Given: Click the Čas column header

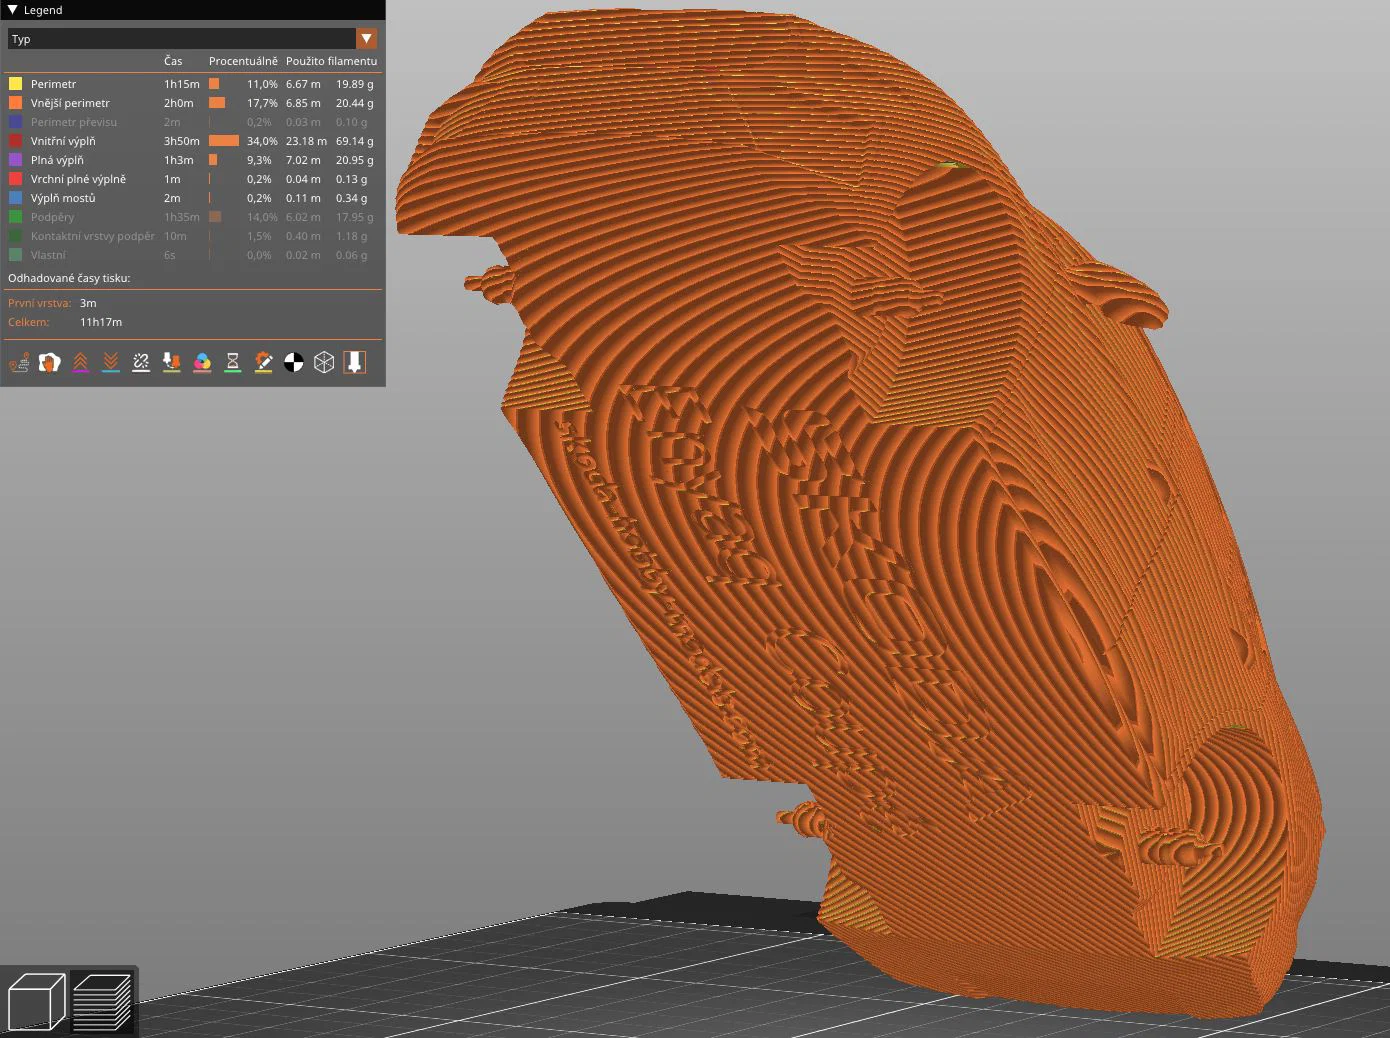Looking at the screenshot, I should tap(173, 61).
